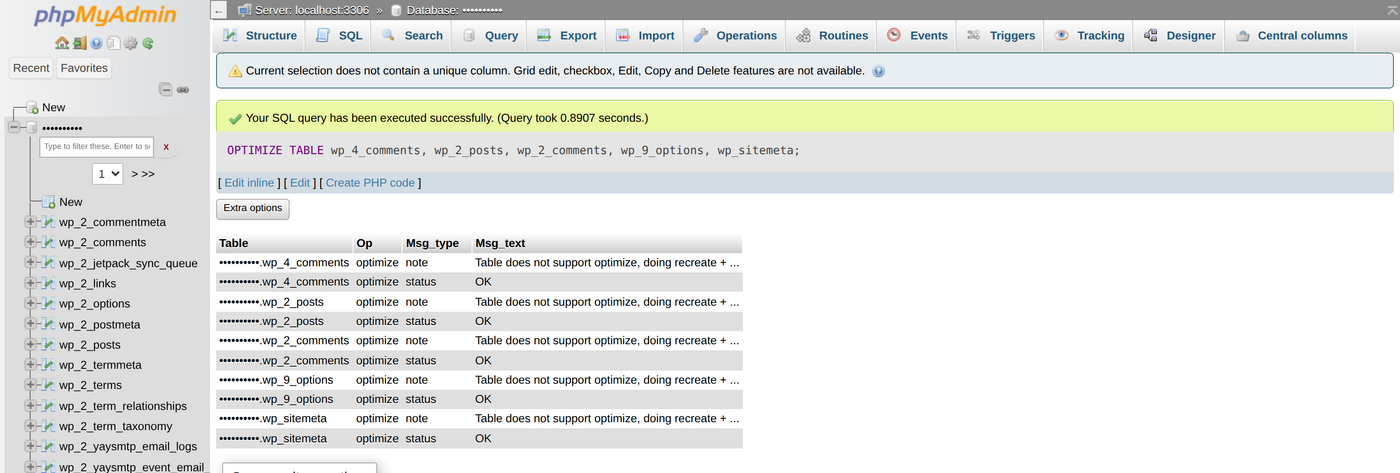Expand the wp_2_jetpack_sync_queue table node
Screen dimensions: 1400x473
coord(31,263)
